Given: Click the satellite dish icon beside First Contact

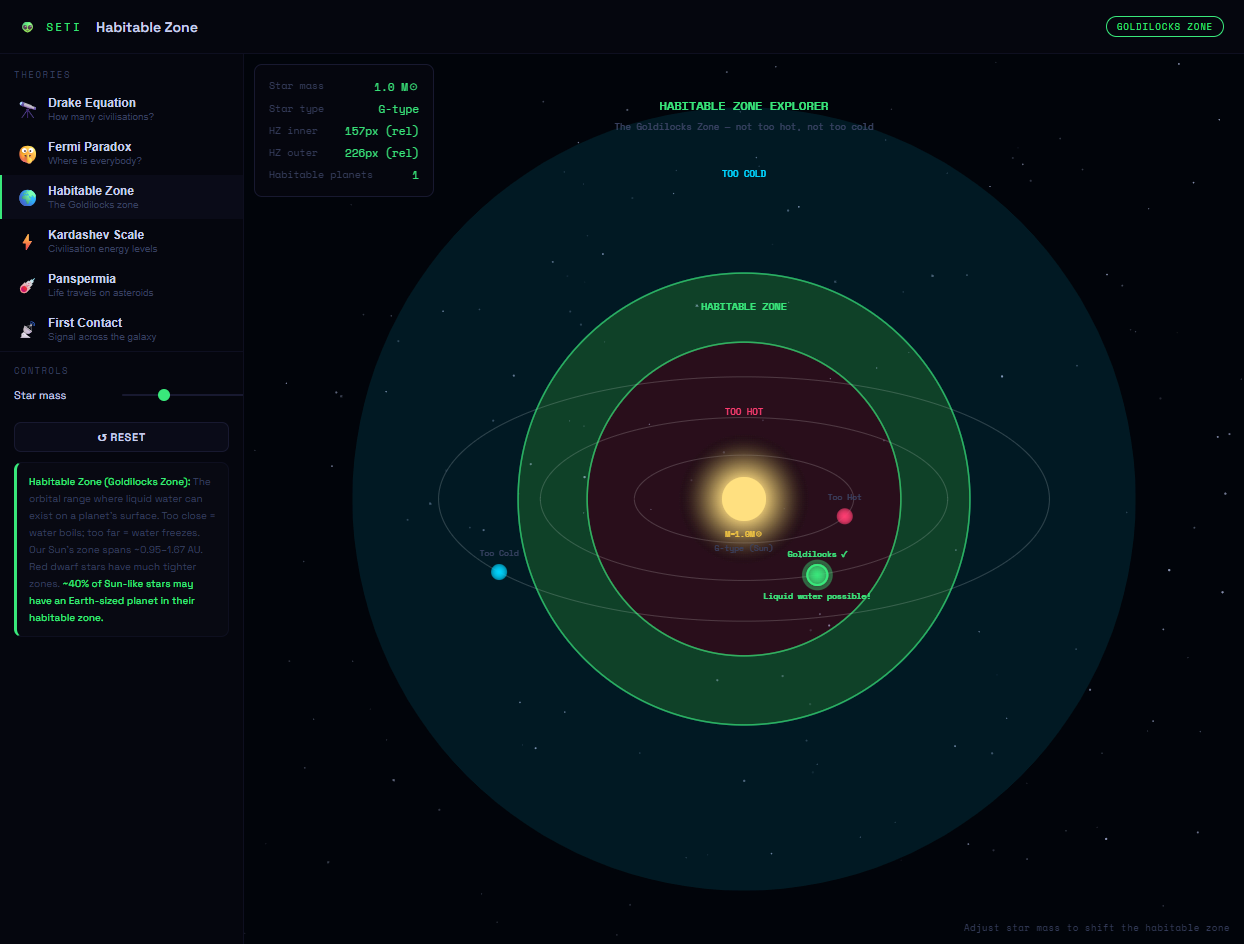Looking at the screenshot, I should 28,329.
